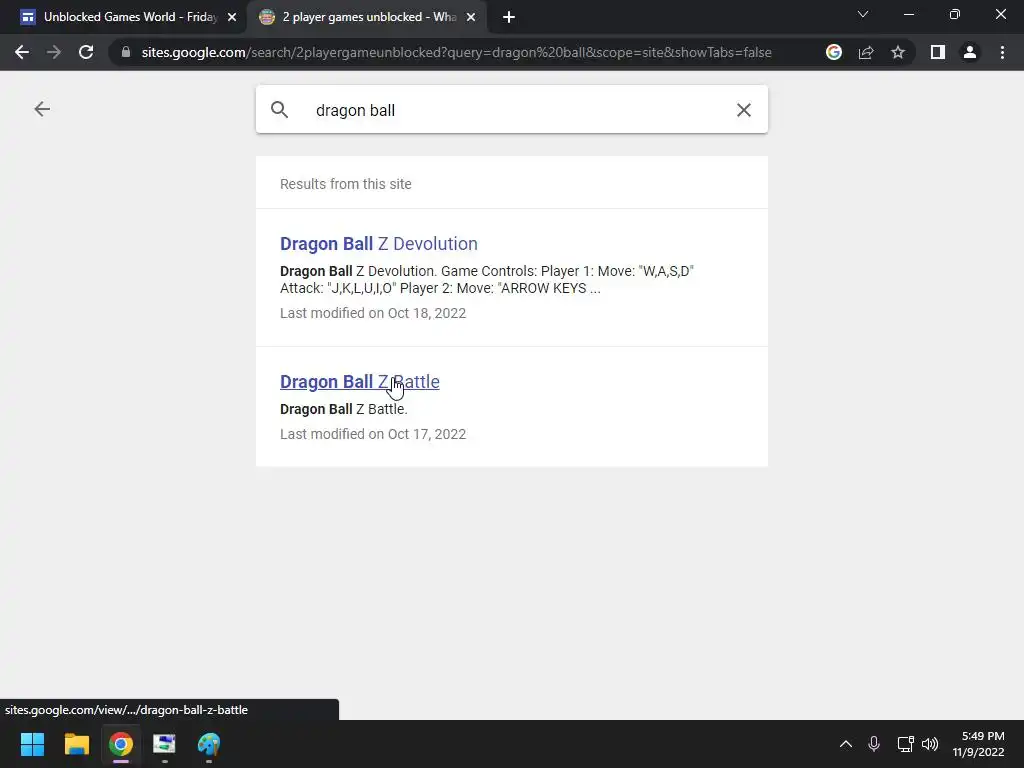This screenshot has height=768, width=1024.
Task: Open the Chrome profile menu
Action: tap(970, 52)
